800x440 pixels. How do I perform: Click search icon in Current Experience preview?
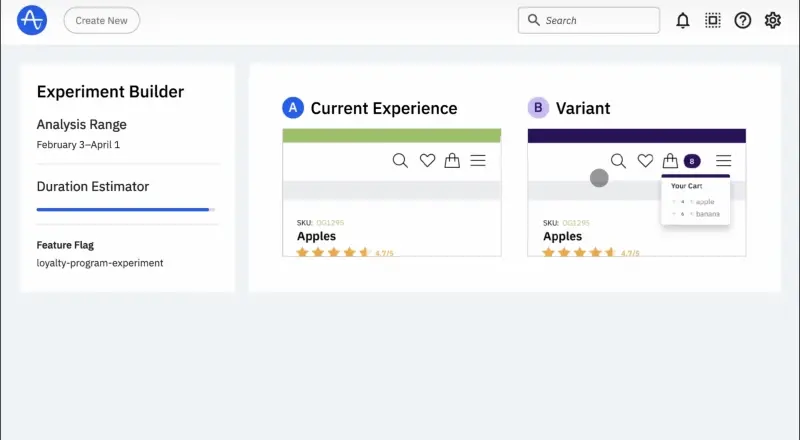point(401,161)
